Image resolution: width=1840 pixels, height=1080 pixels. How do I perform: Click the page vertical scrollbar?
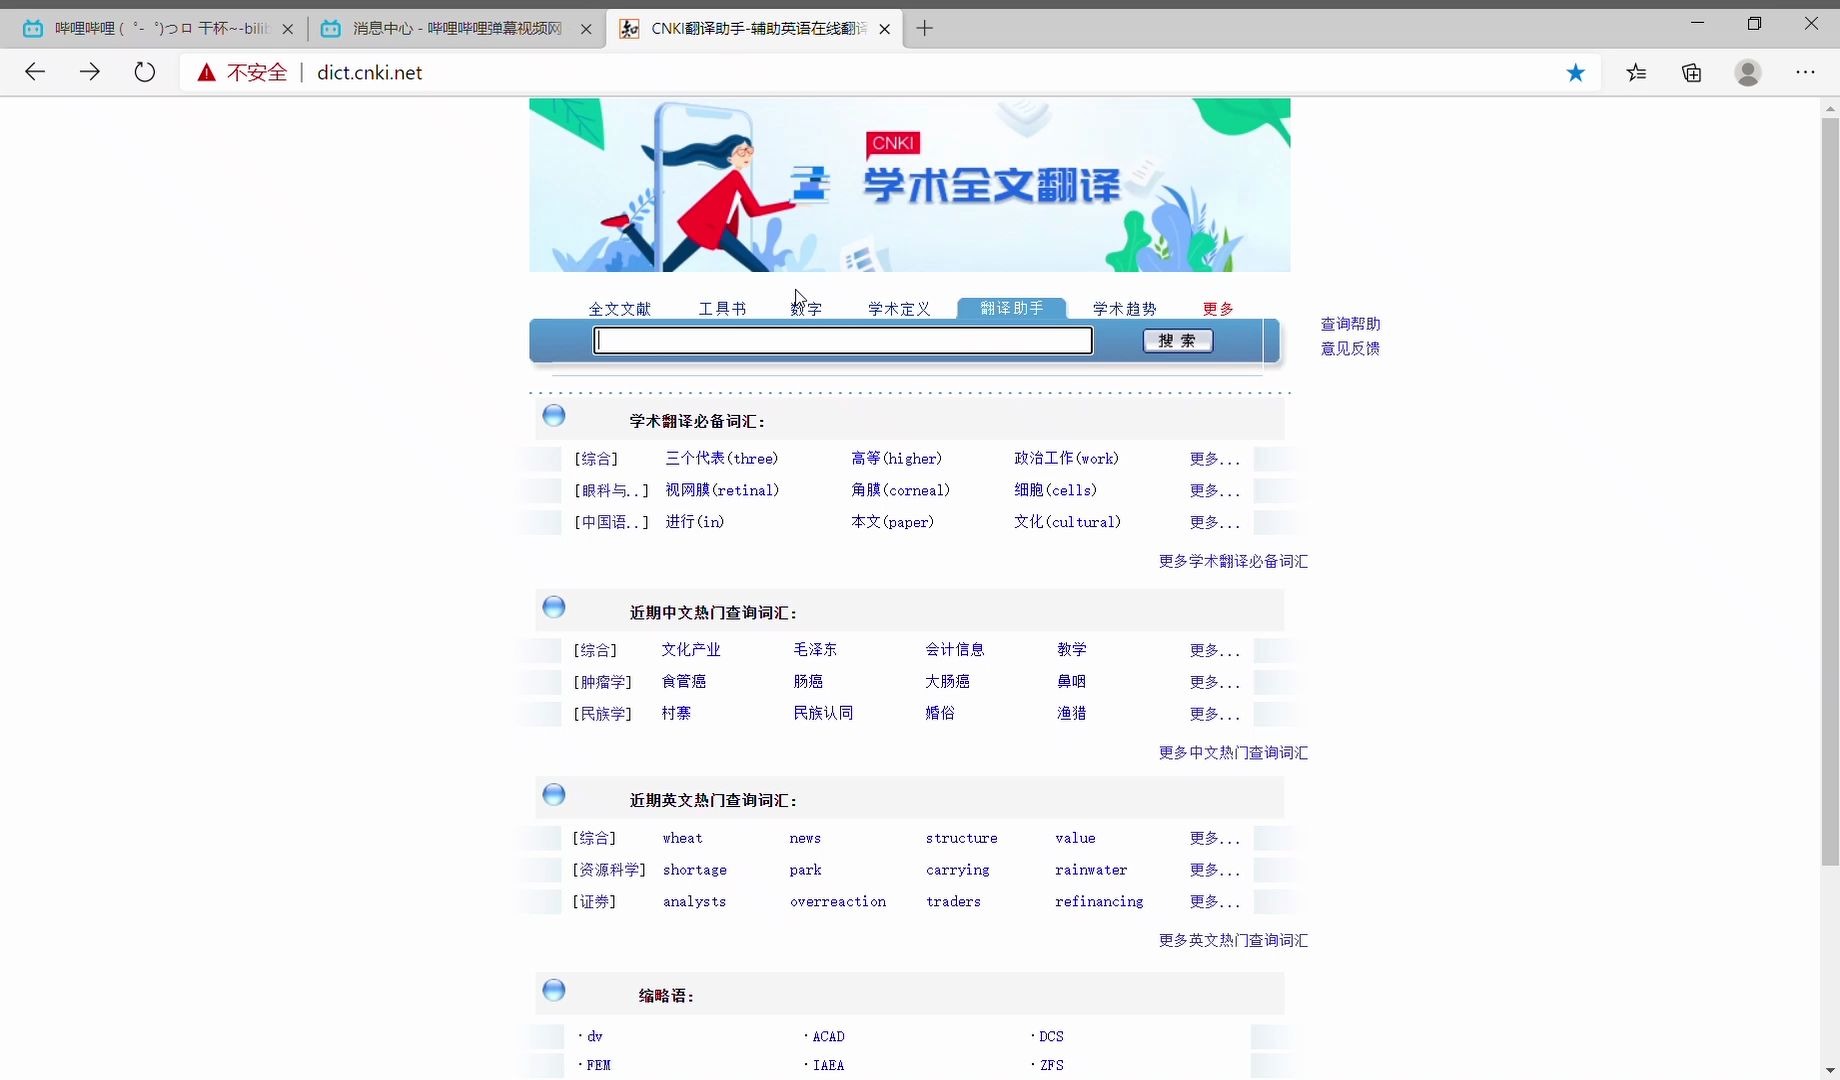[1830, 490]
